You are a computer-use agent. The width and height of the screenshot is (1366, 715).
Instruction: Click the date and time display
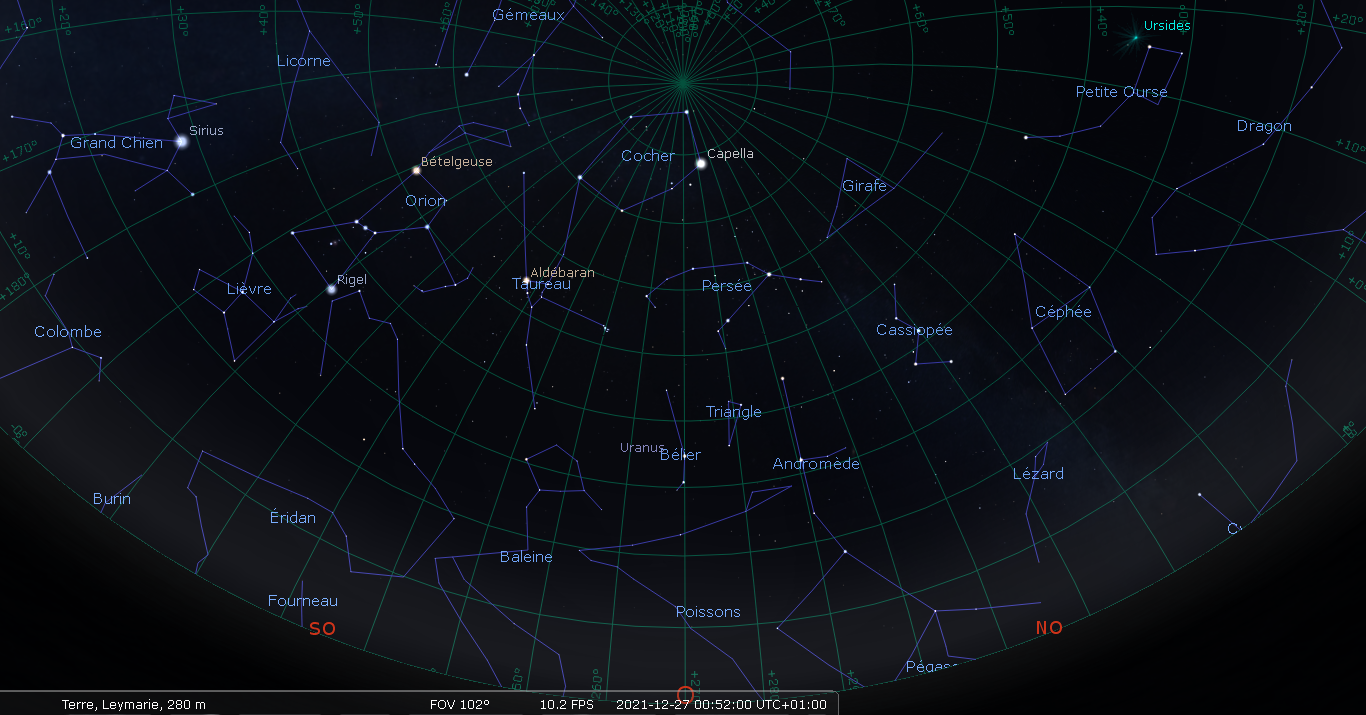click(x=721, y=704)
